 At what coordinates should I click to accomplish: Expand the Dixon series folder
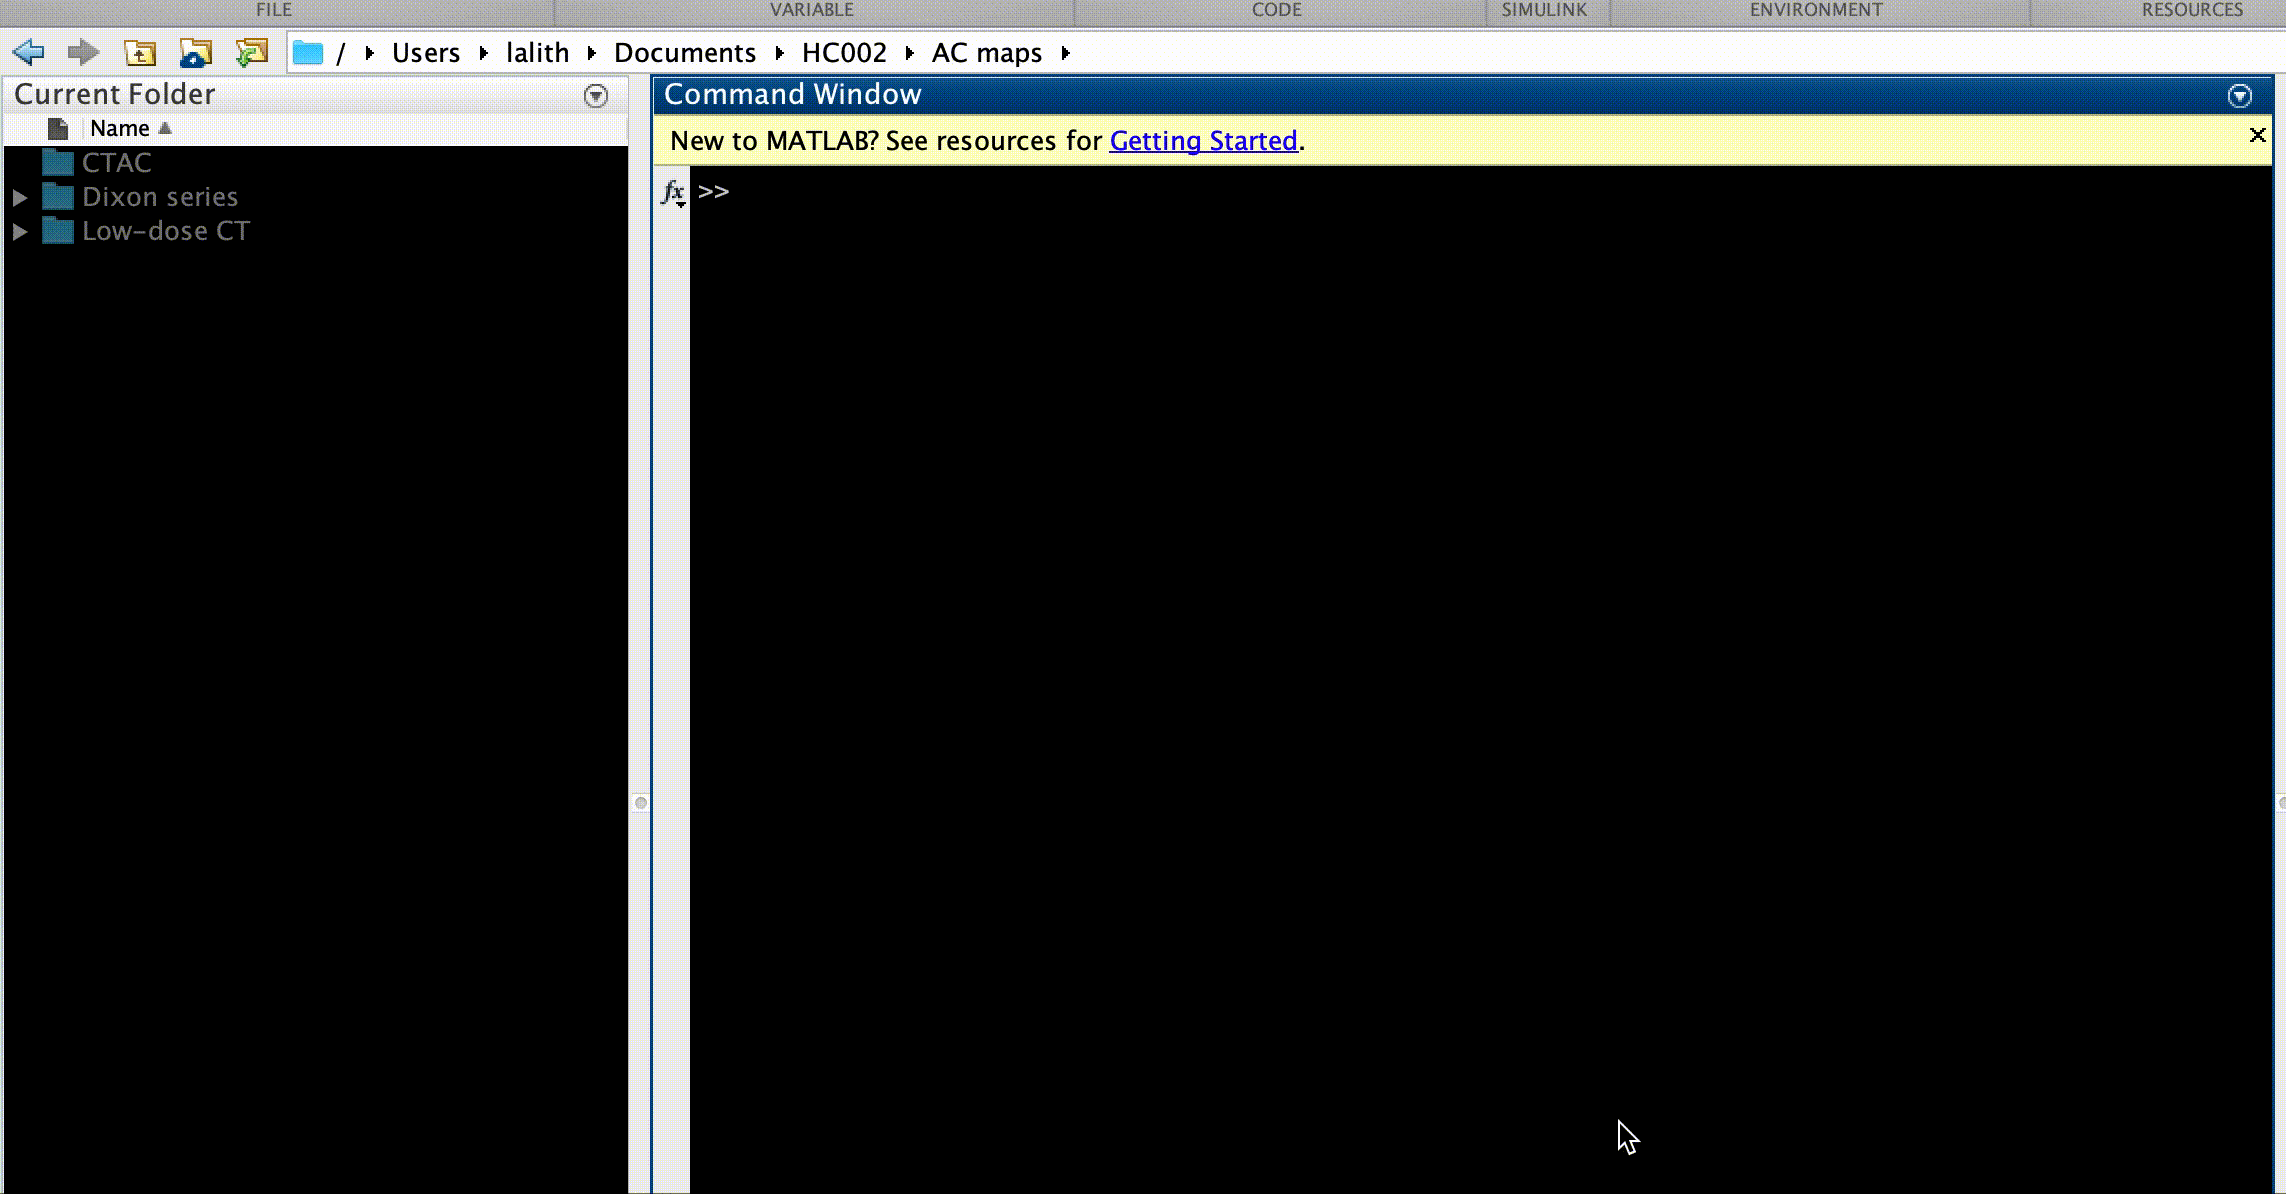pyautogui.click(x=19, y=198)
